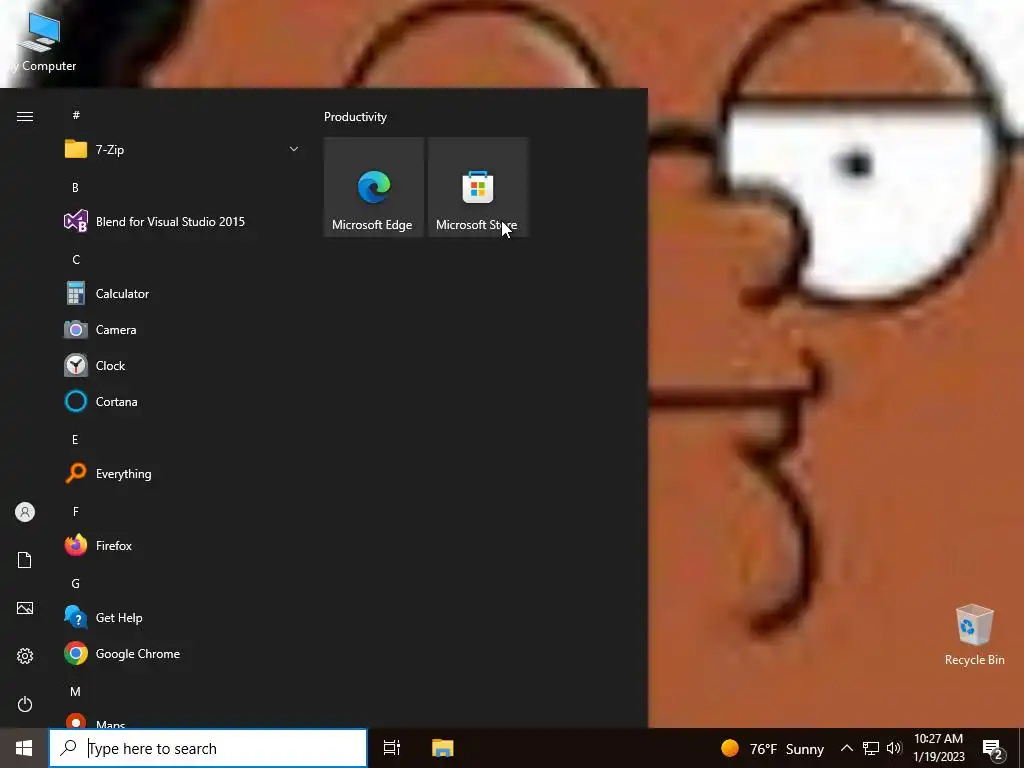This screenshot has width=1024, height=768.
Task: Open the user account icon
Action: pos(25,512)
